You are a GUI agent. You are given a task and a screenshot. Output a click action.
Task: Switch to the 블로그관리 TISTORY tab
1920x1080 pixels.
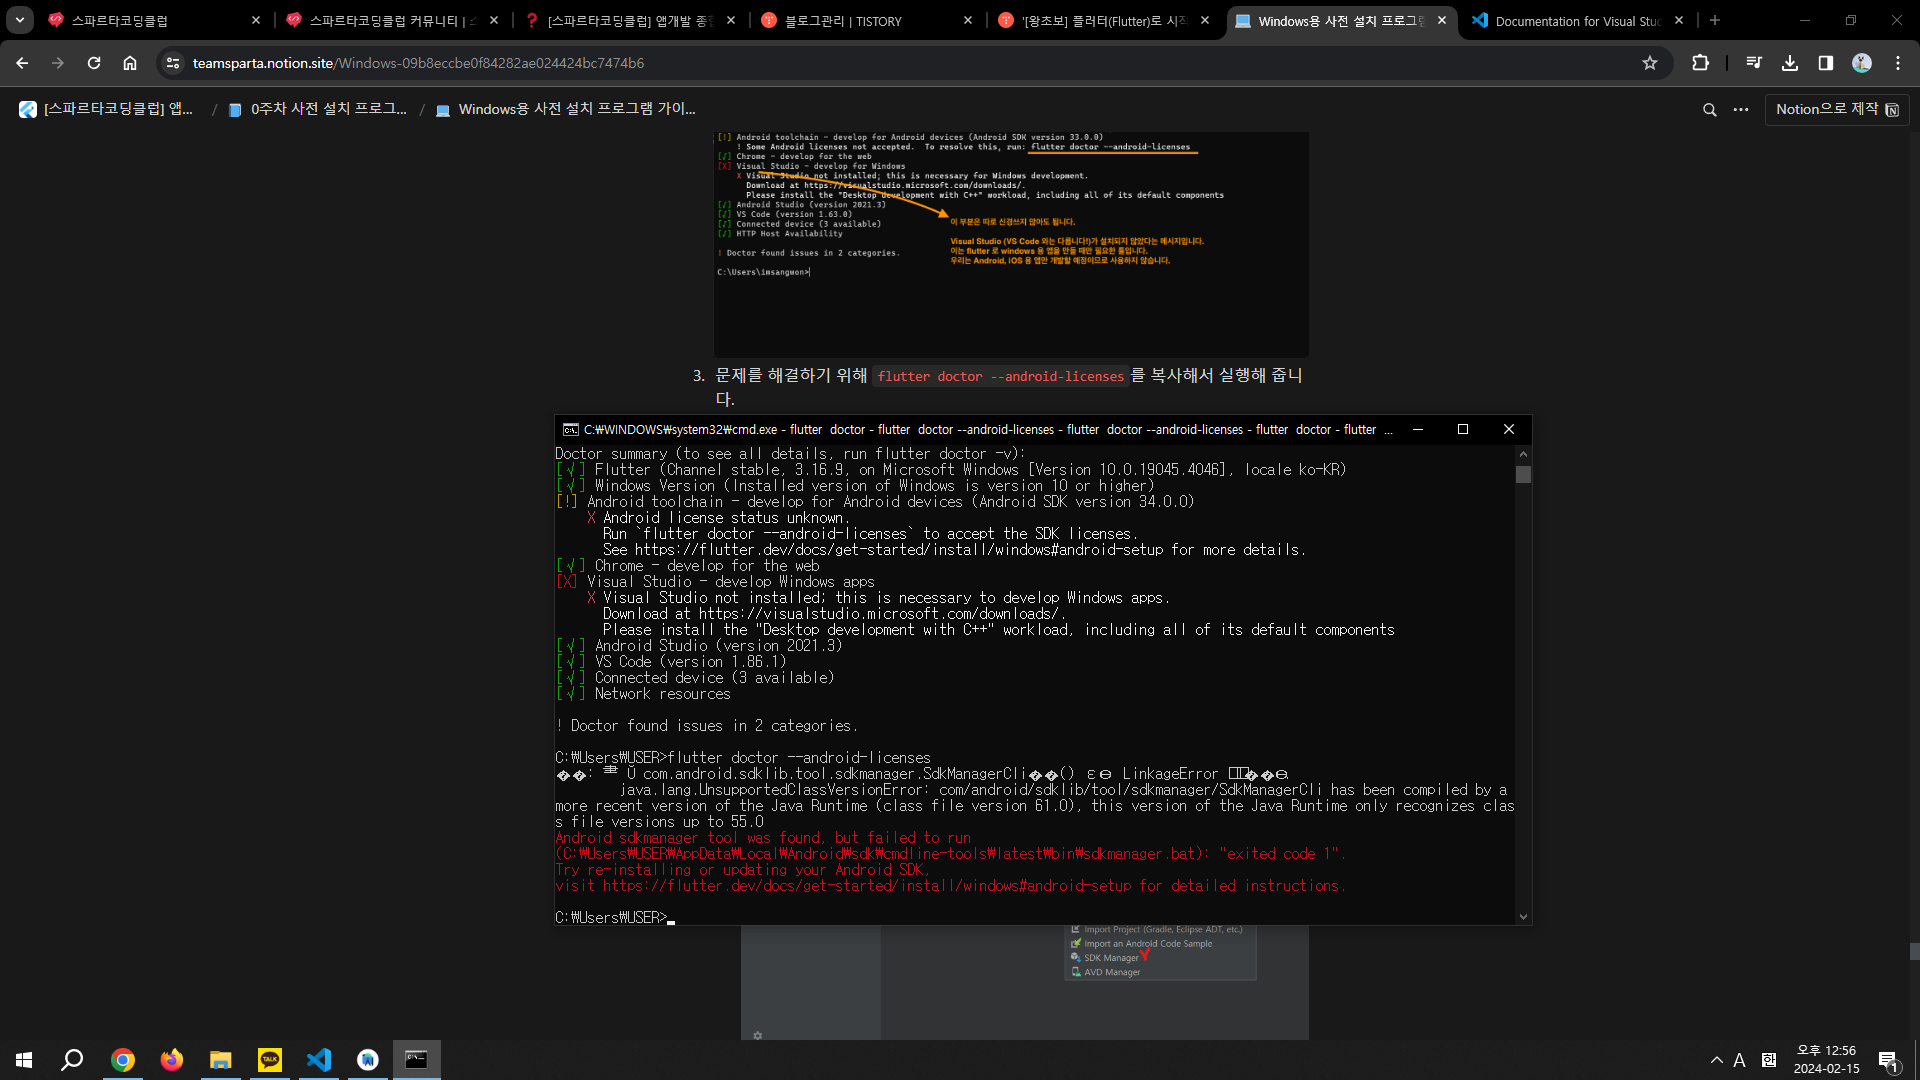coord(866,20)
